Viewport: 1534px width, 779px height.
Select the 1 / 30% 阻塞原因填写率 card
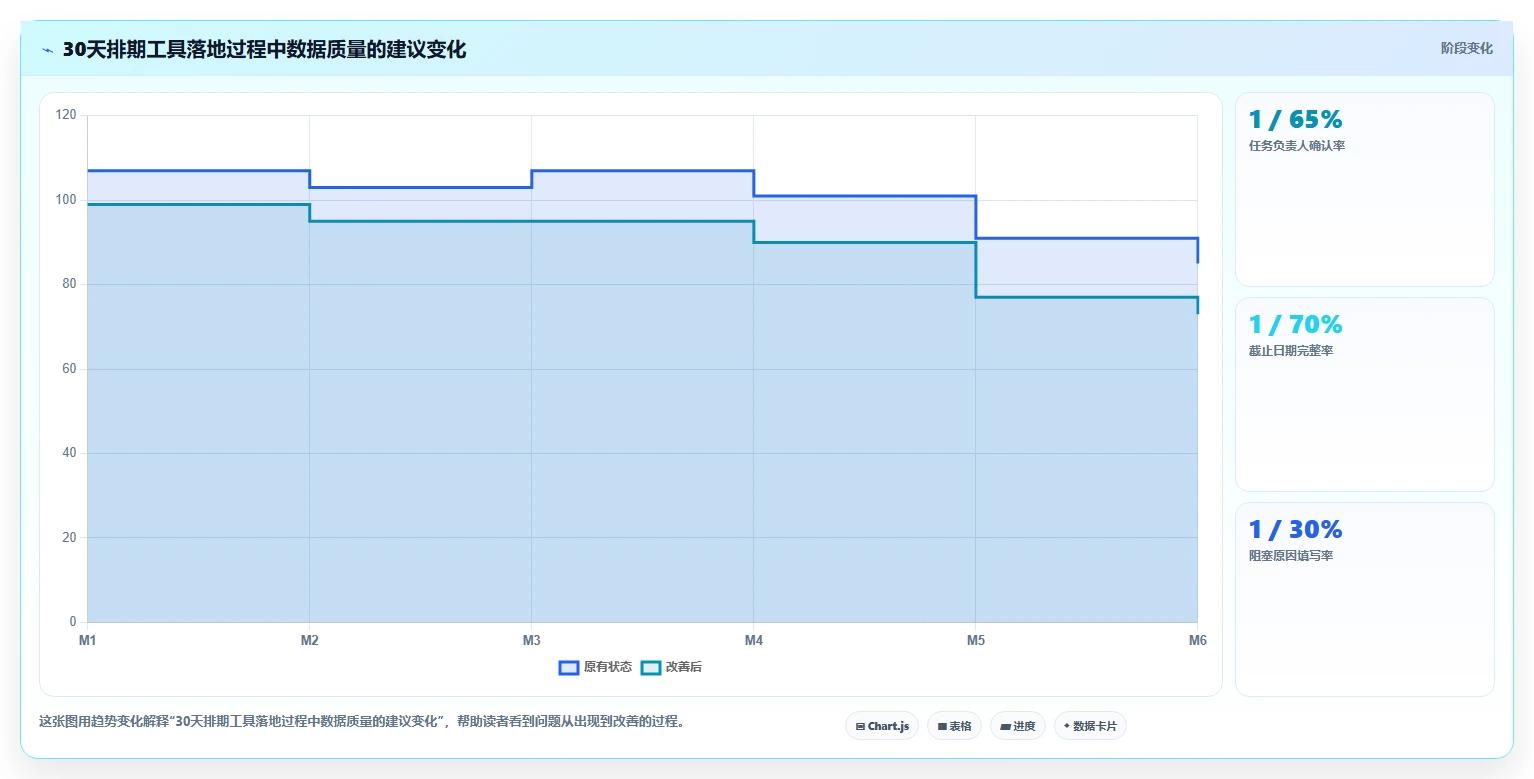tap(1365, 599)
